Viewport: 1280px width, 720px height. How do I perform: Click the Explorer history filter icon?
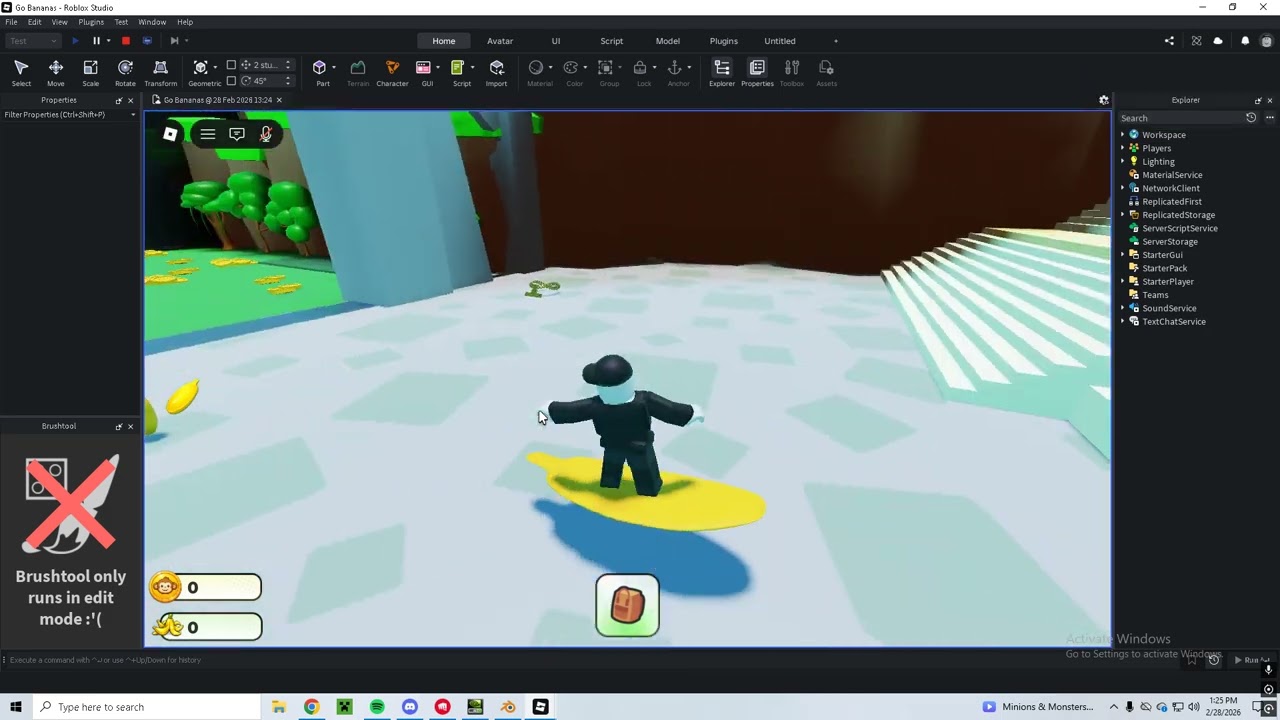1251,118
